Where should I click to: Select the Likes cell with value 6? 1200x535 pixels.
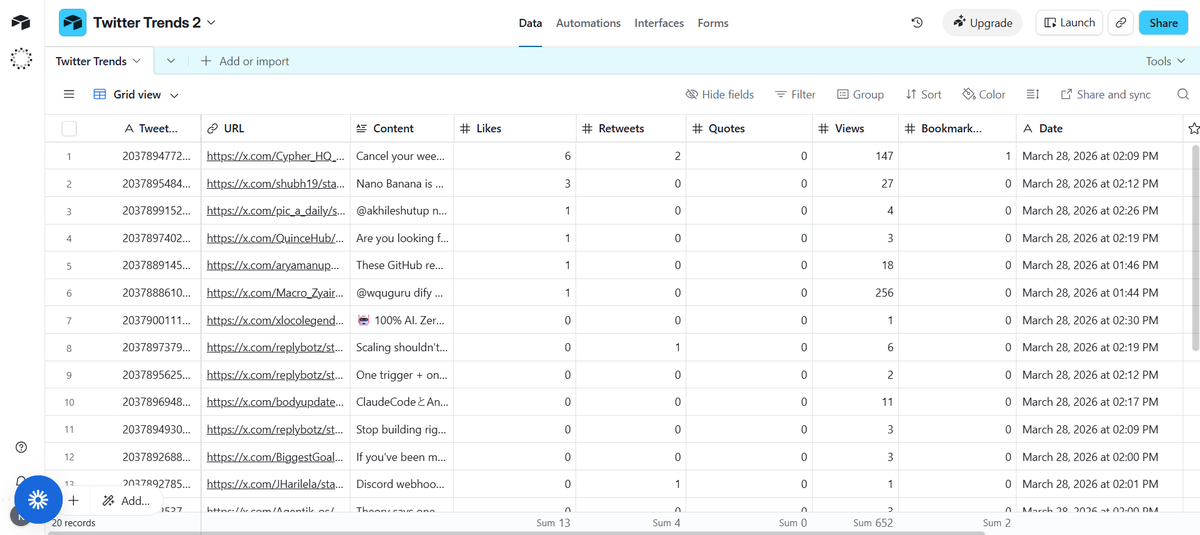[515, 156]
